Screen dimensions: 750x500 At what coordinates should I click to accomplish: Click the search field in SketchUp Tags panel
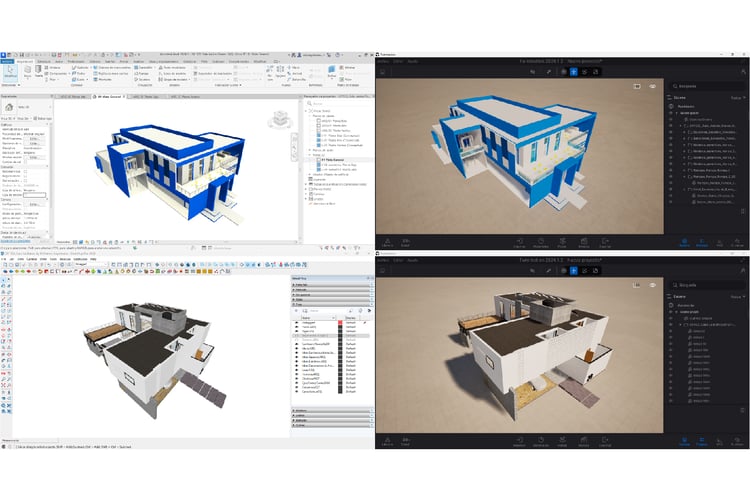pyautogui.click(x=329, y=311)
